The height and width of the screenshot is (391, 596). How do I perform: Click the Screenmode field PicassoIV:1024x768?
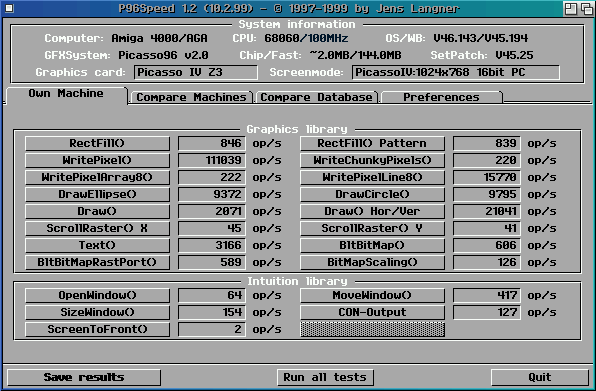(x=455, y=72)
